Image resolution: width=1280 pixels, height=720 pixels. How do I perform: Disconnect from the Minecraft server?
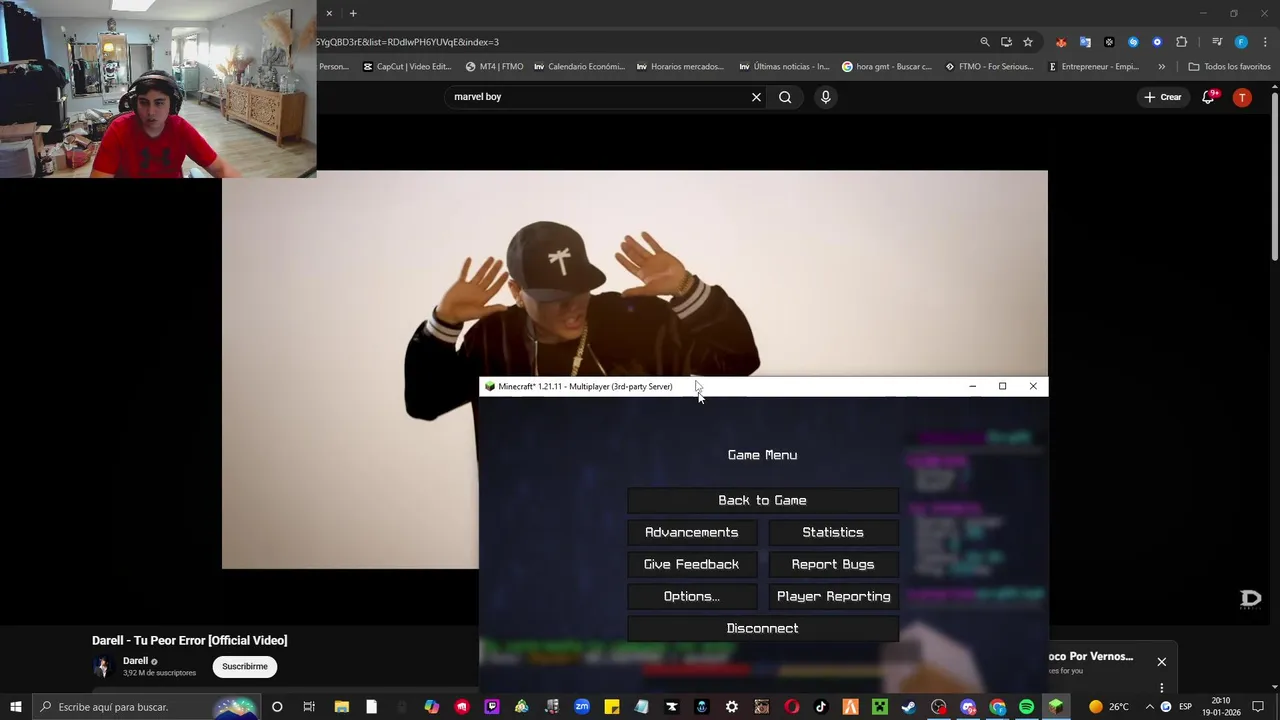click(762, 628)
